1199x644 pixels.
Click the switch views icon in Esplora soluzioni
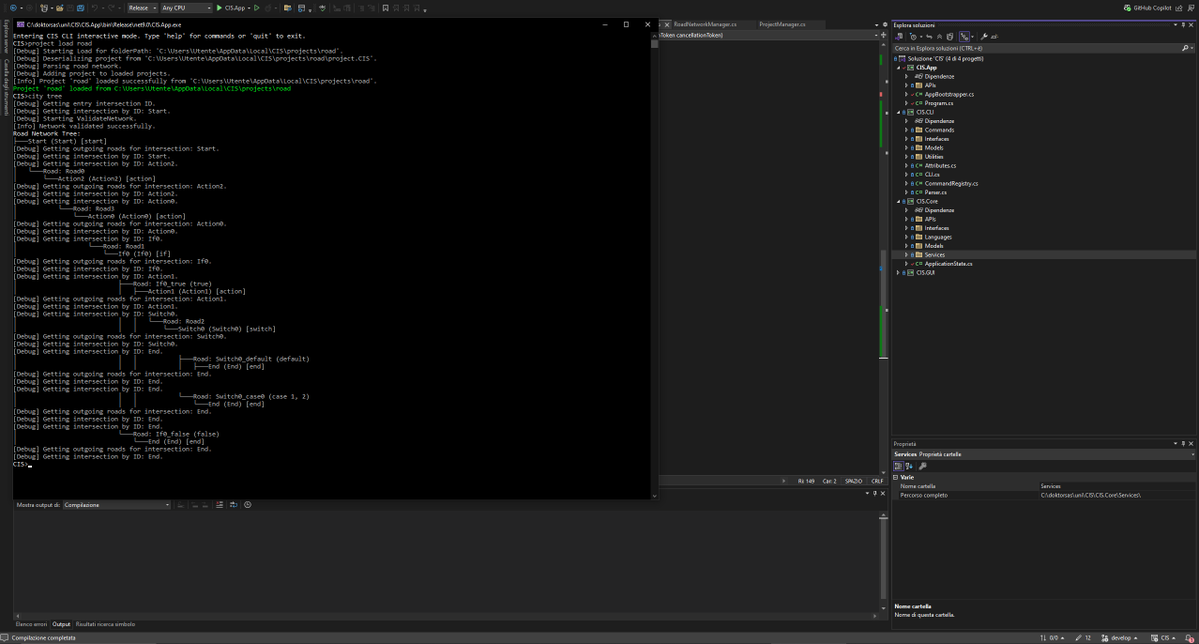click(x=899, y=37)
